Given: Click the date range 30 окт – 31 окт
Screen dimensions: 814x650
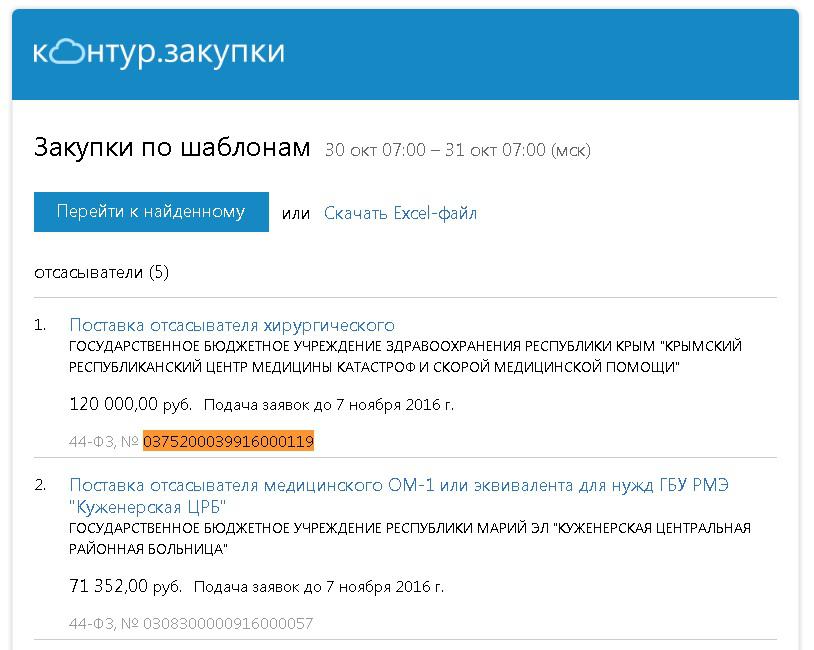Looking at the screenshot, I should click(458, 150).
